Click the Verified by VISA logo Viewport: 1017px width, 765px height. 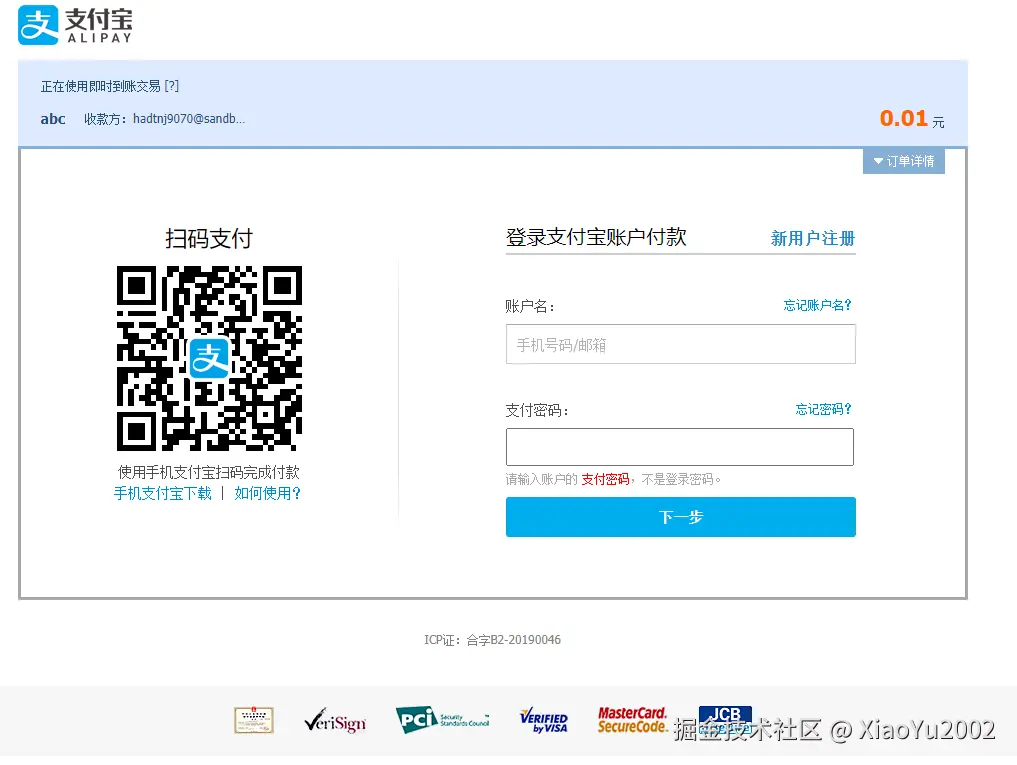[544, 720]
